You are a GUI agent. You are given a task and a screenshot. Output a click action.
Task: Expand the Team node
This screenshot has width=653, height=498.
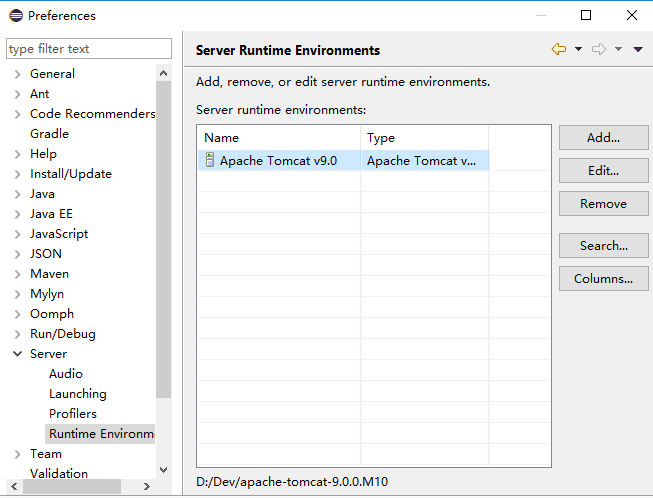tap(17, 454)
